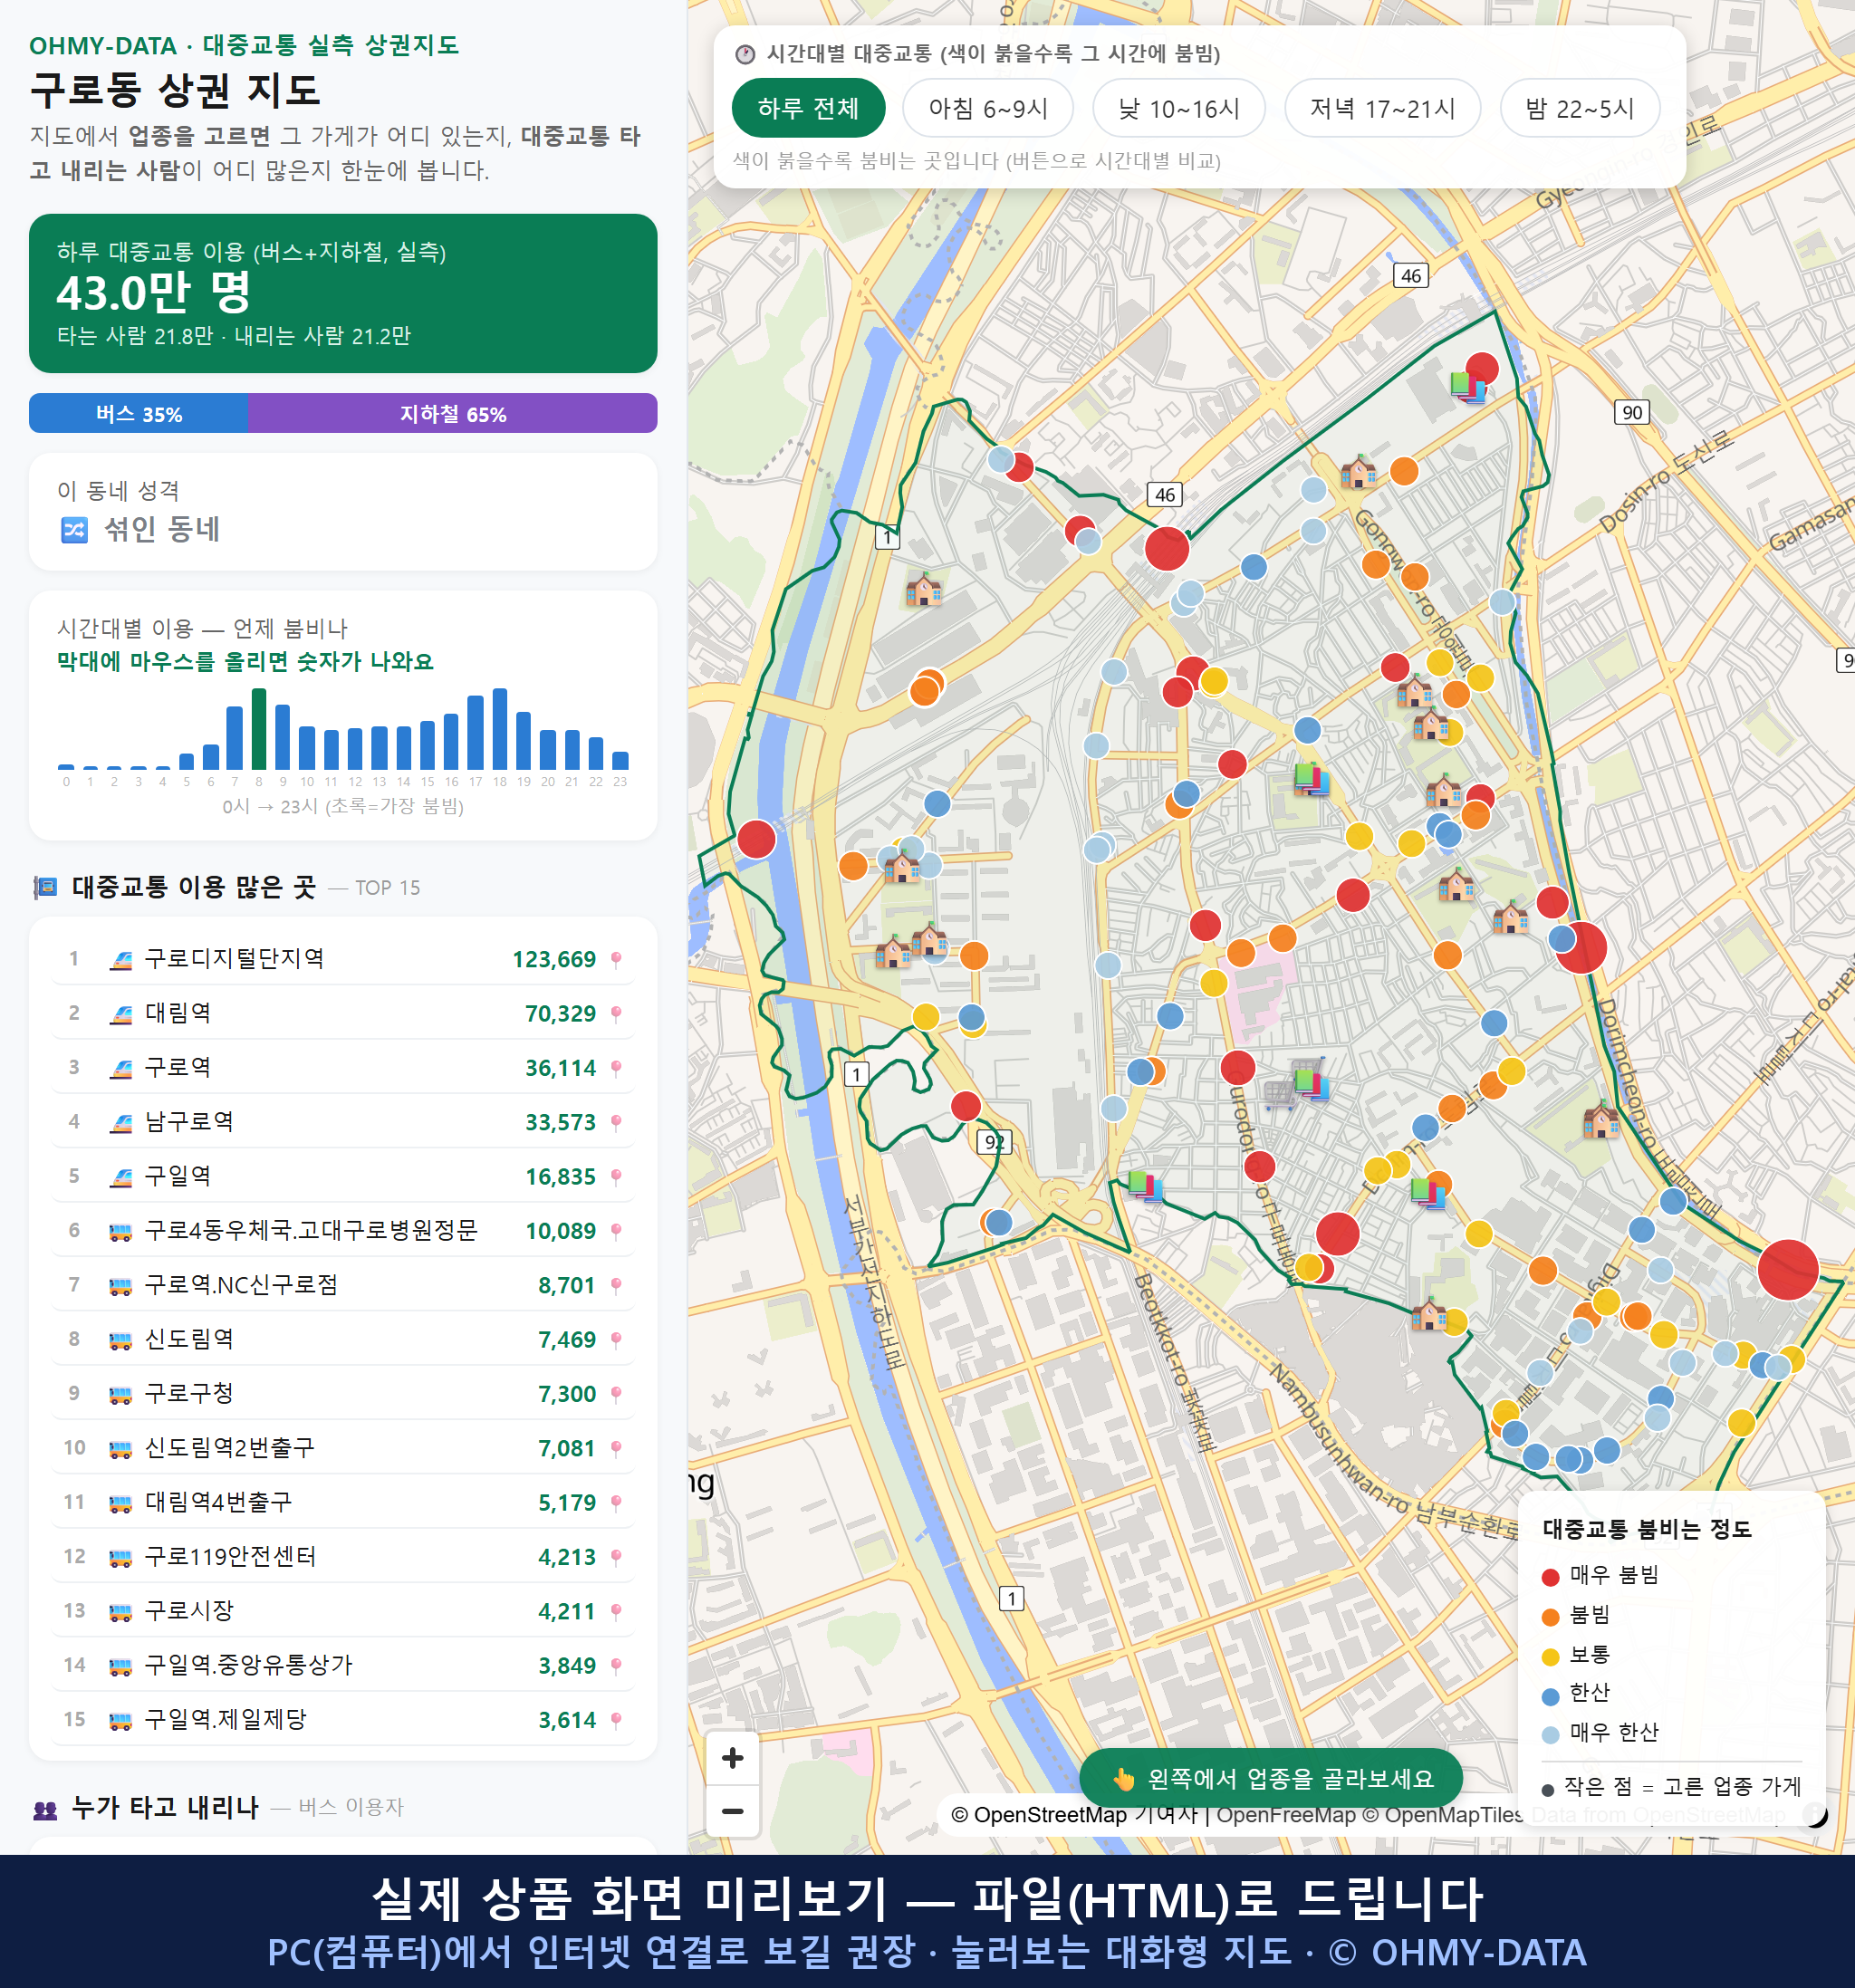Click the hour 18 bar in the hourly chart
1855x1988 pixels.
tap(500, 729)
